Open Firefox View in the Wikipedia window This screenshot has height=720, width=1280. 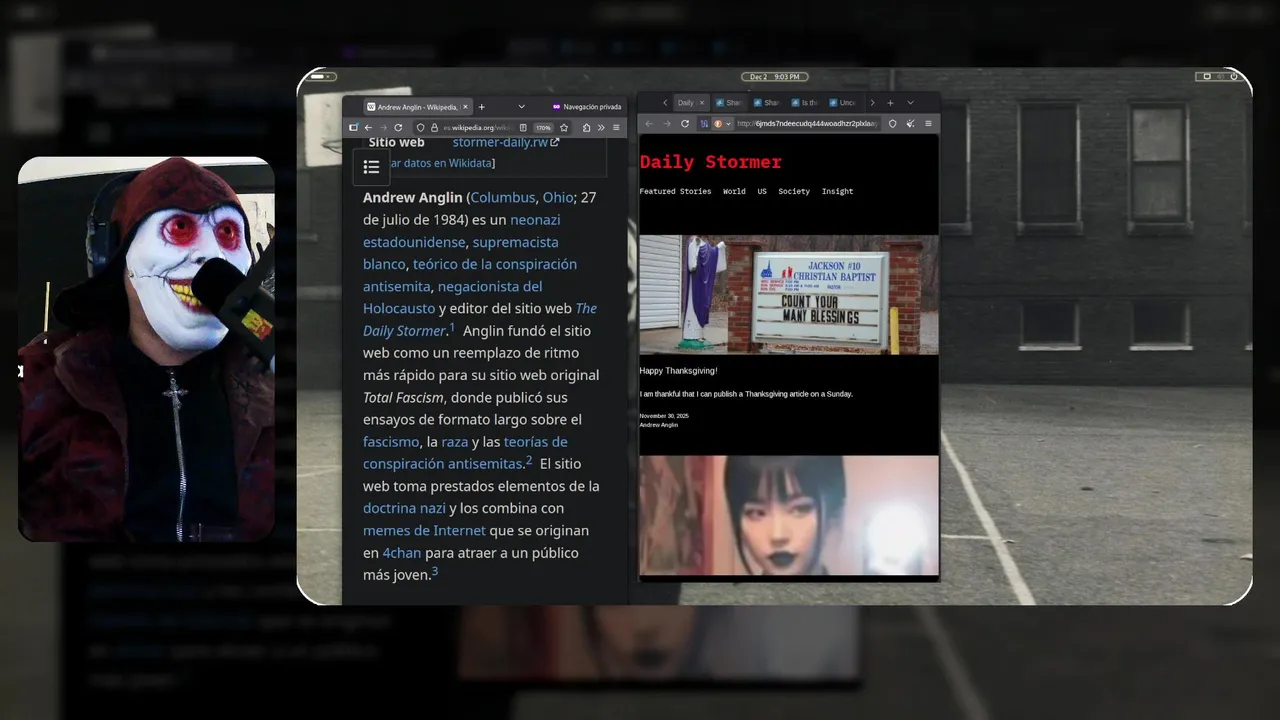click(353, 127)
